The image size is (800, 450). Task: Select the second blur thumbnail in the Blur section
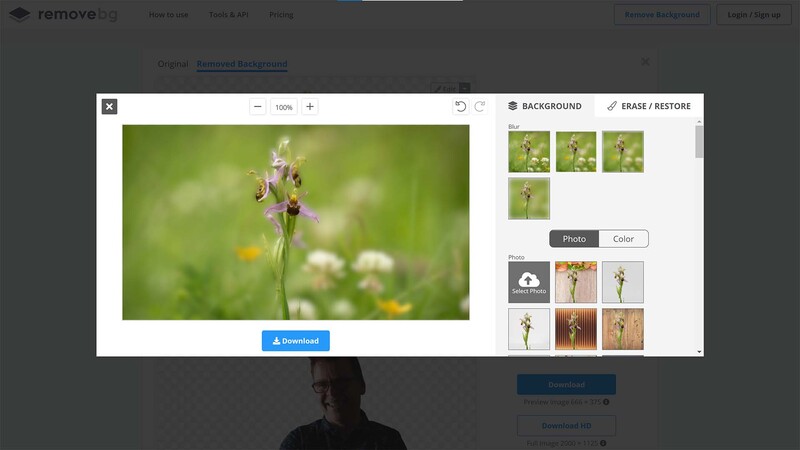(x=576, y=152)
